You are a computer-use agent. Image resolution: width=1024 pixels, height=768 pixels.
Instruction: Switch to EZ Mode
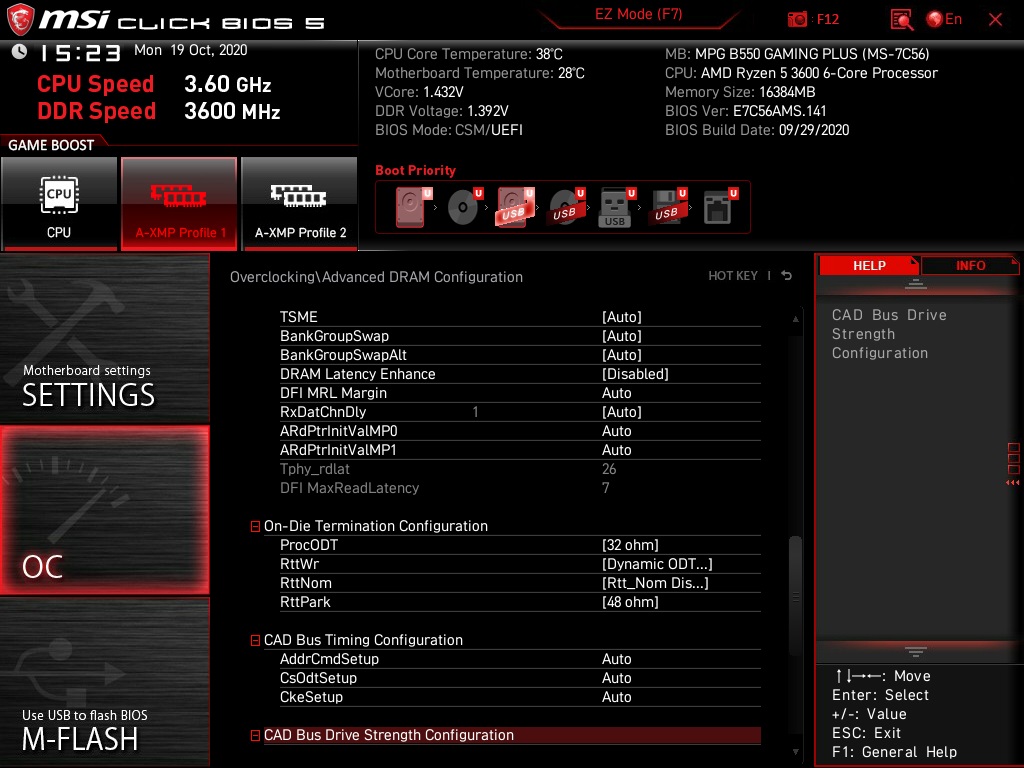(639, 15)
